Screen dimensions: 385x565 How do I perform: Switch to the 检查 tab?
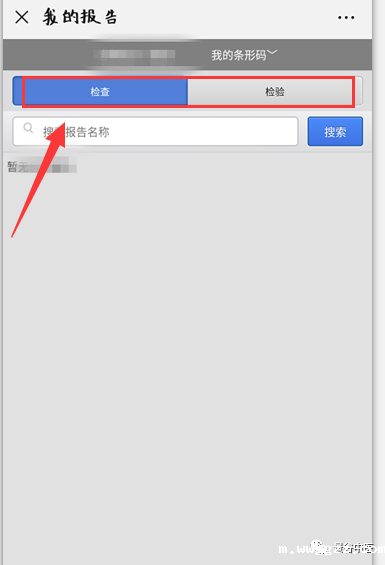[x=100, y=92]
